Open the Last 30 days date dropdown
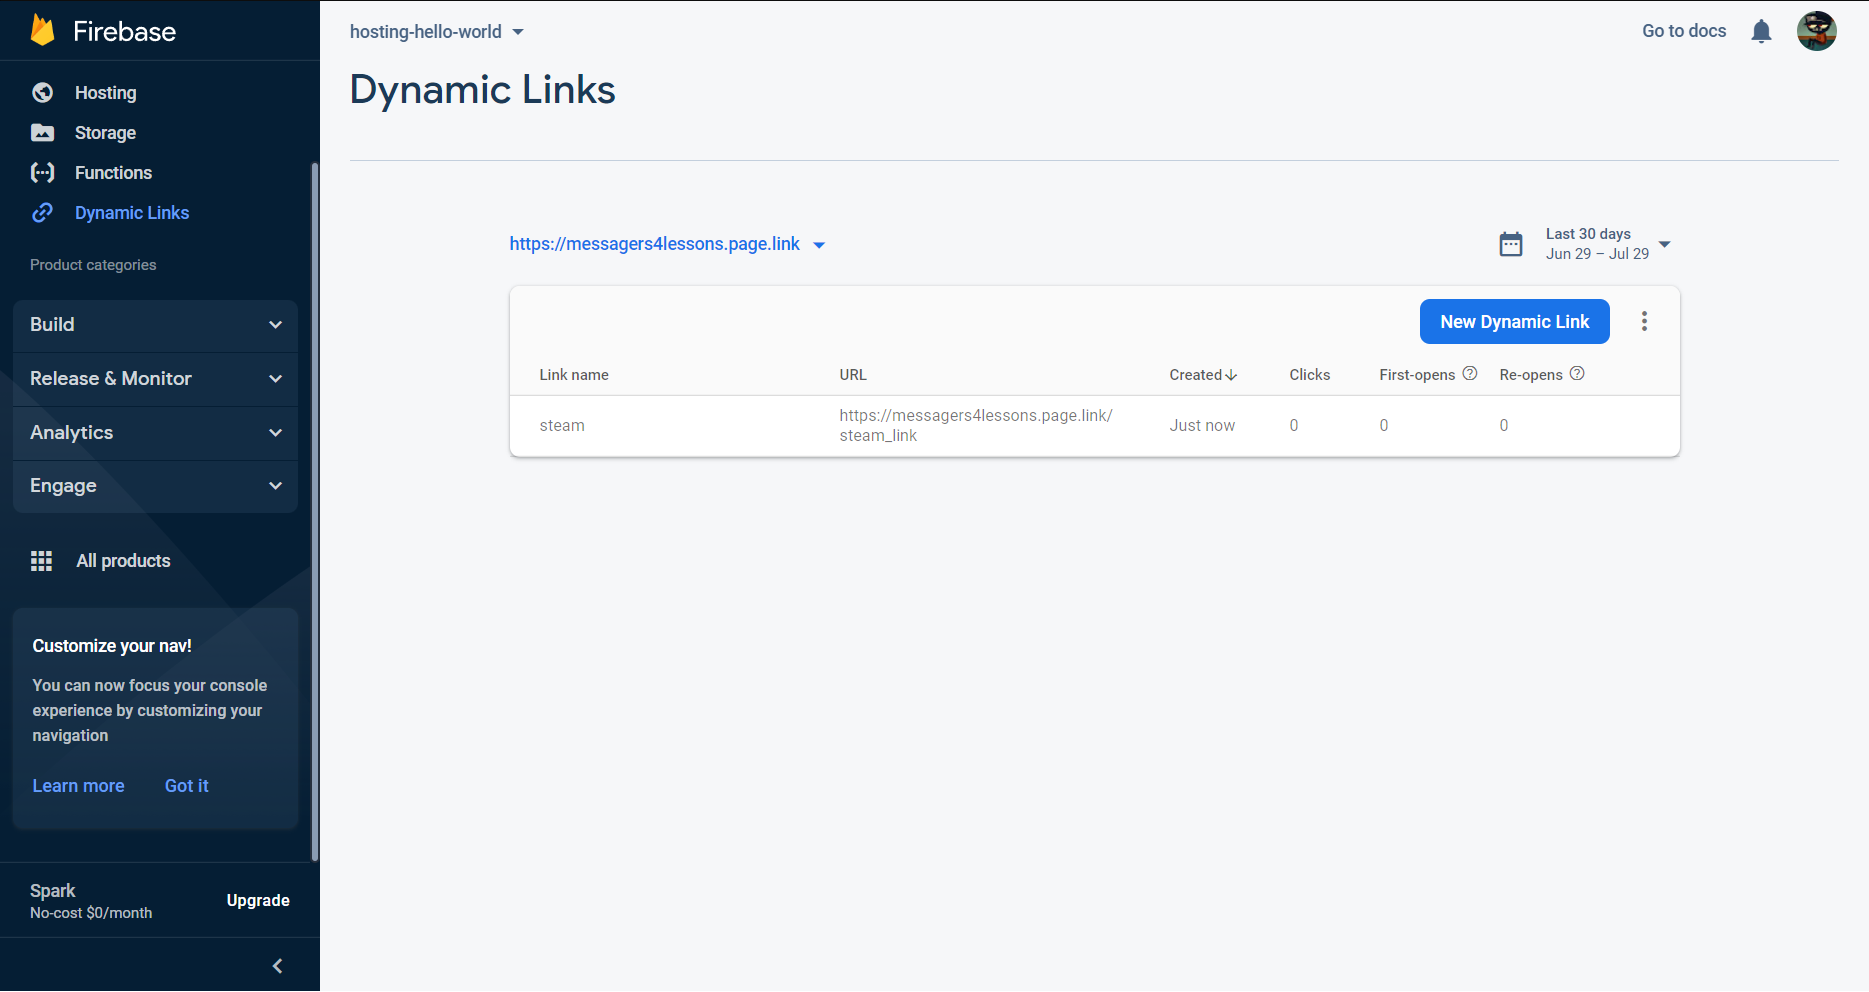The width and height of the screenshot is (1869, 992). [x=1608, y=244]
